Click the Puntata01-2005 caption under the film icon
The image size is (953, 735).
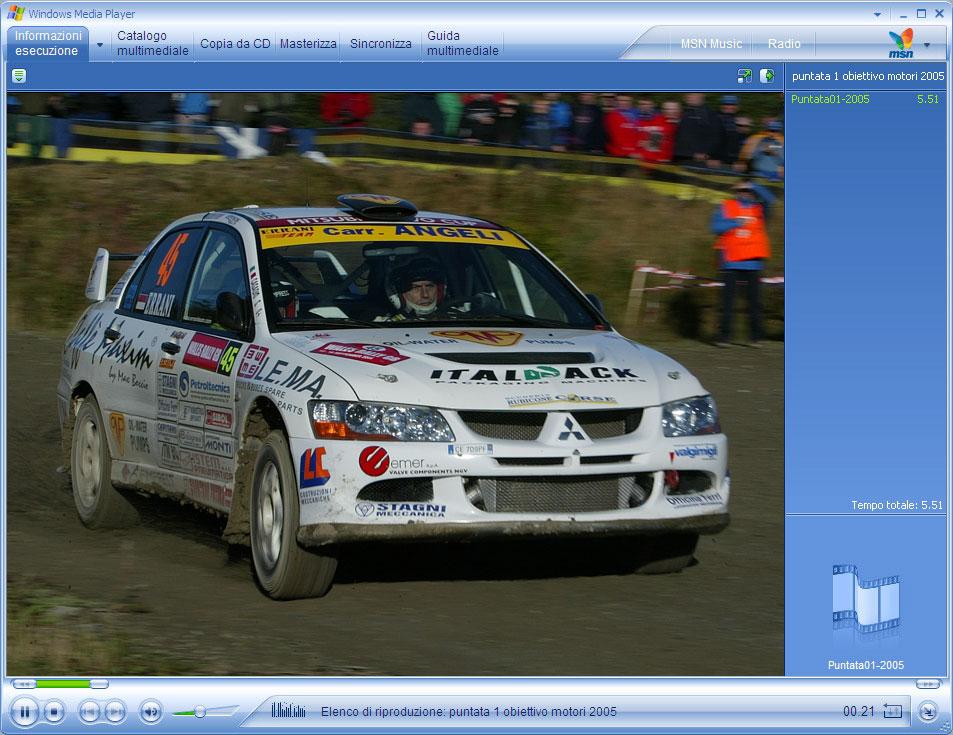click(x=865, y=665)
